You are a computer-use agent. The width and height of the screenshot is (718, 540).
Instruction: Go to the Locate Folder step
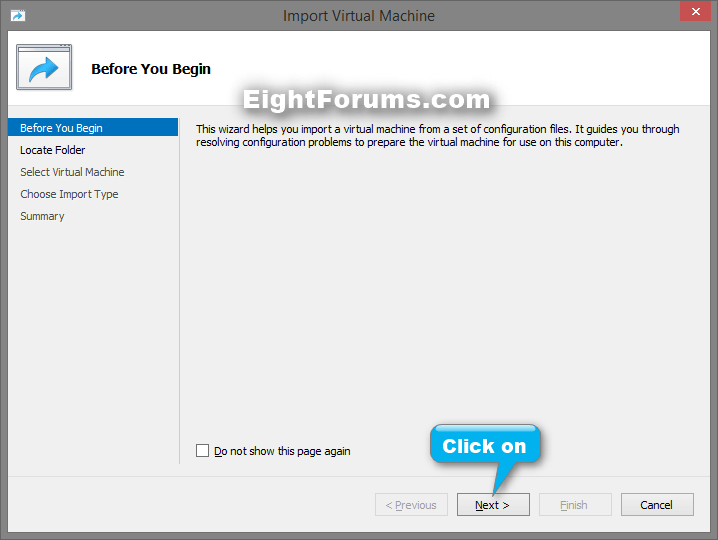point(52,150)
